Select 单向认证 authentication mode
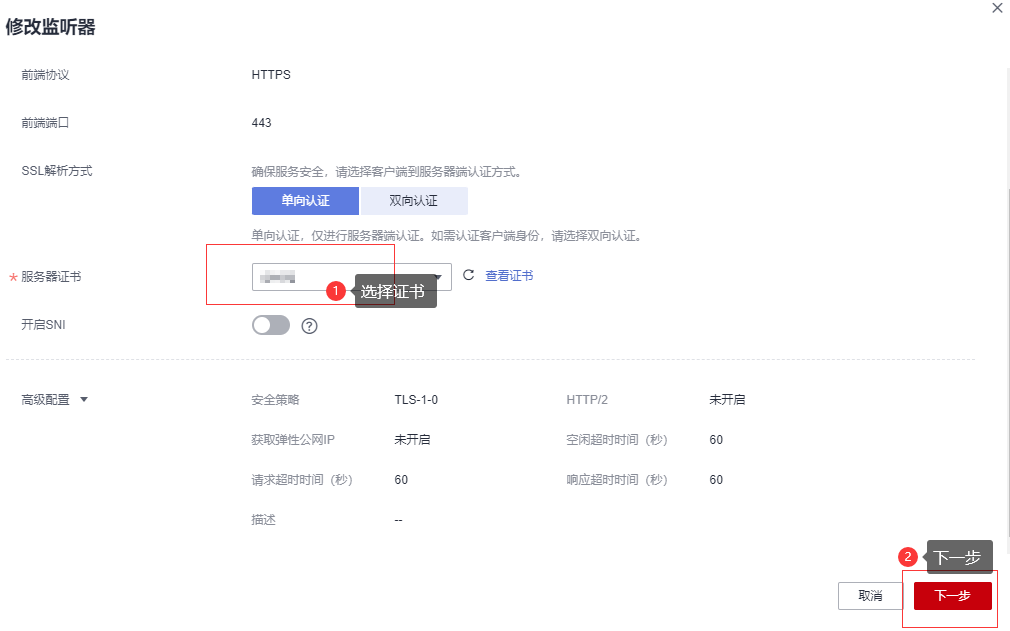Screen dimensions: 1010x631 click(x=305, y=201)
